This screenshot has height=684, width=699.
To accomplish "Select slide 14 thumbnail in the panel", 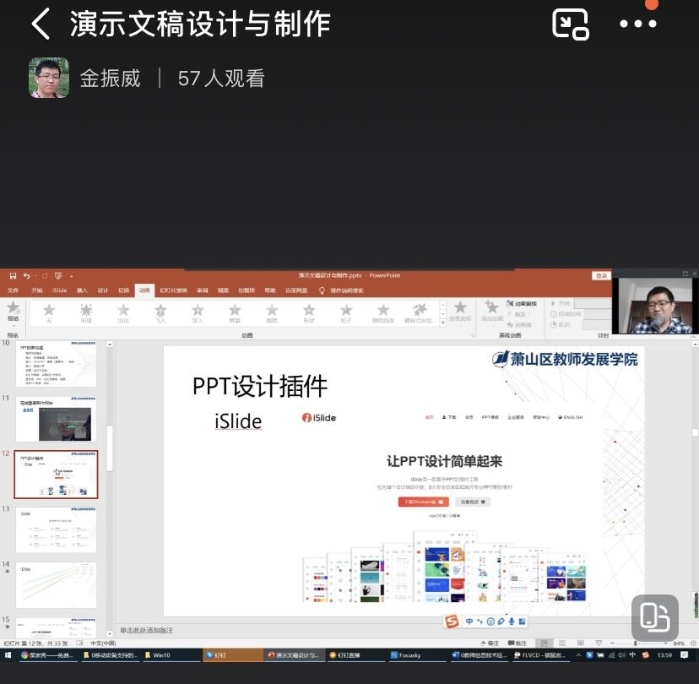I will point(56,585).
